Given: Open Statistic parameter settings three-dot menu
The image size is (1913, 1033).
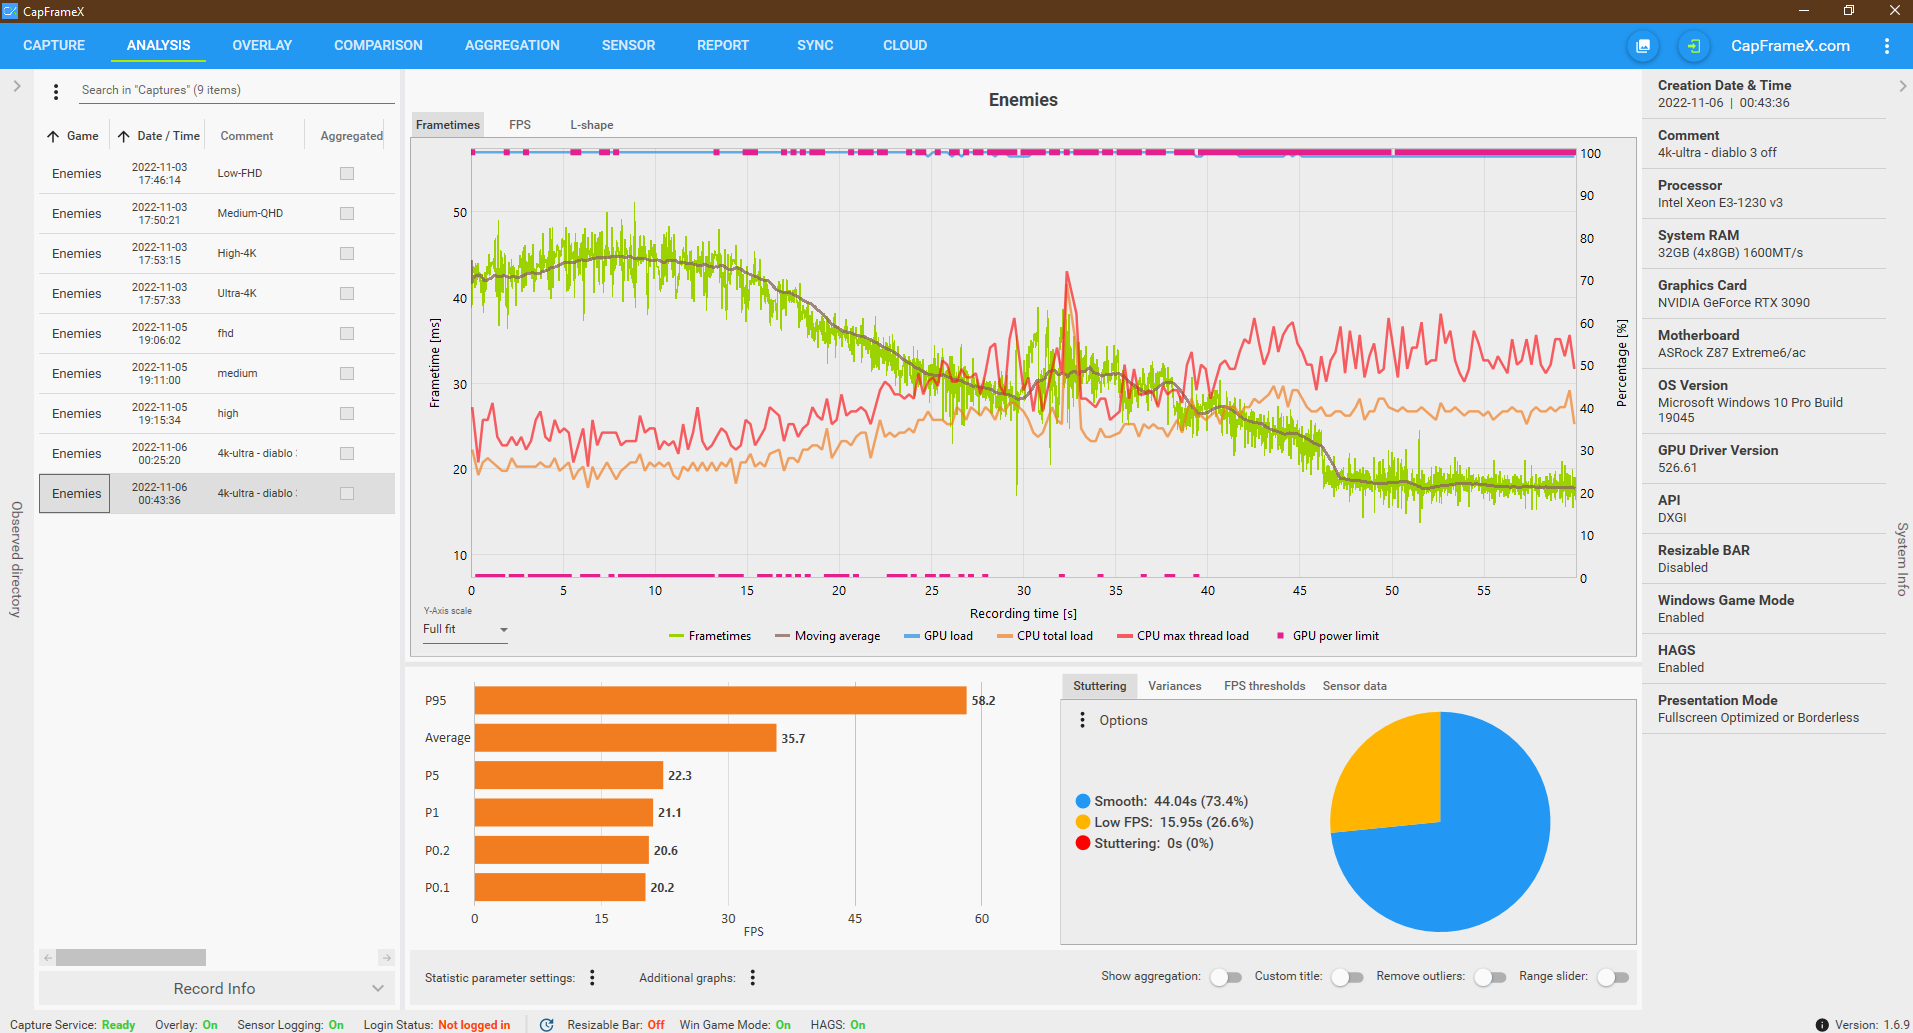Looking at the screenshot, I should [592, 977].
